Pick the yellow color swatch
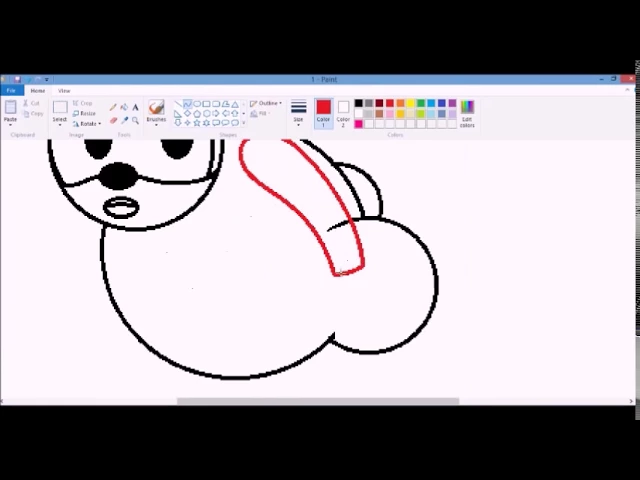640x480 pixels. (410, 104)
